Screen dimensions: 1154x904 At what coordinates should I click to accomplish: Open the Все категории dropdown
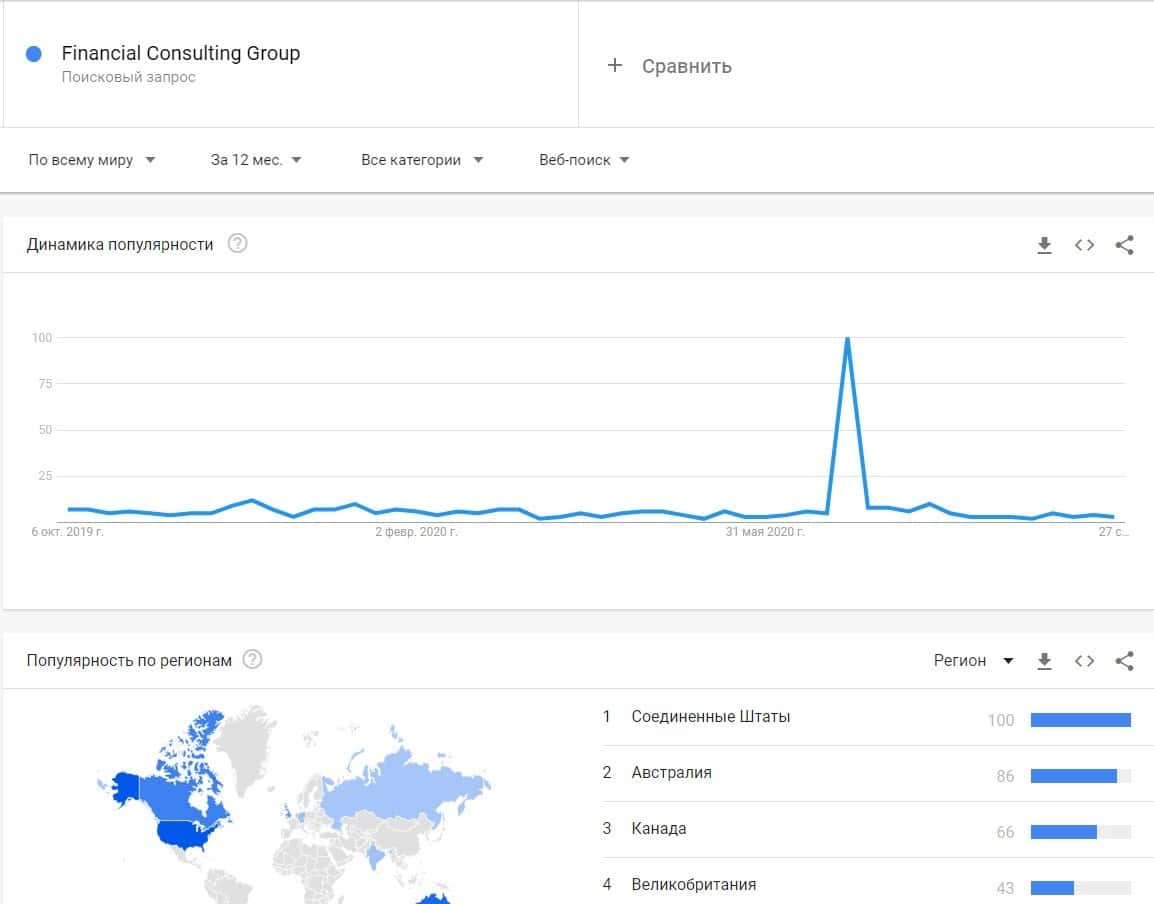[422, 160]
